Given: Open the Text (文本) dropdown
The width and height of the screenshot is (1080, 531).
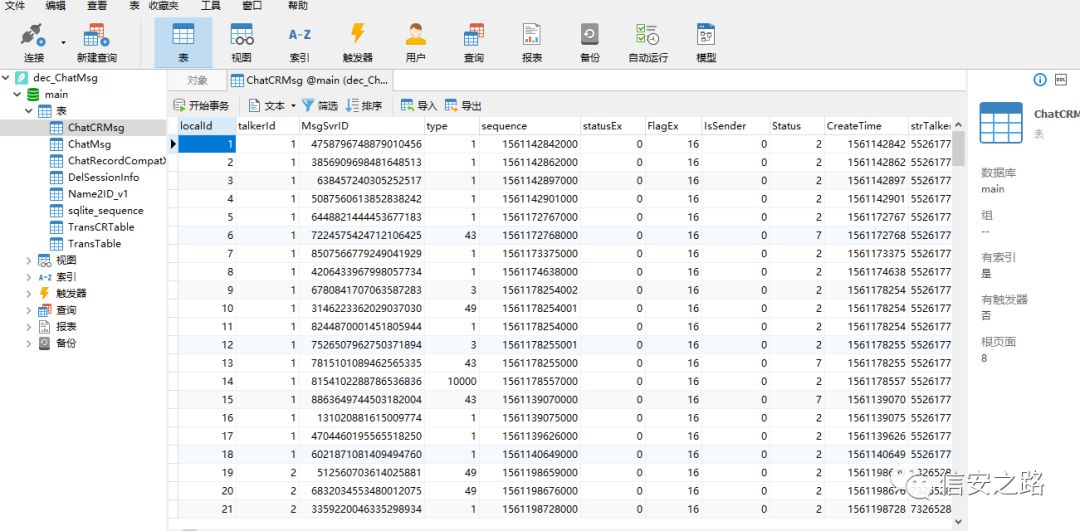Looking at the screenshot, I should 267,106.
